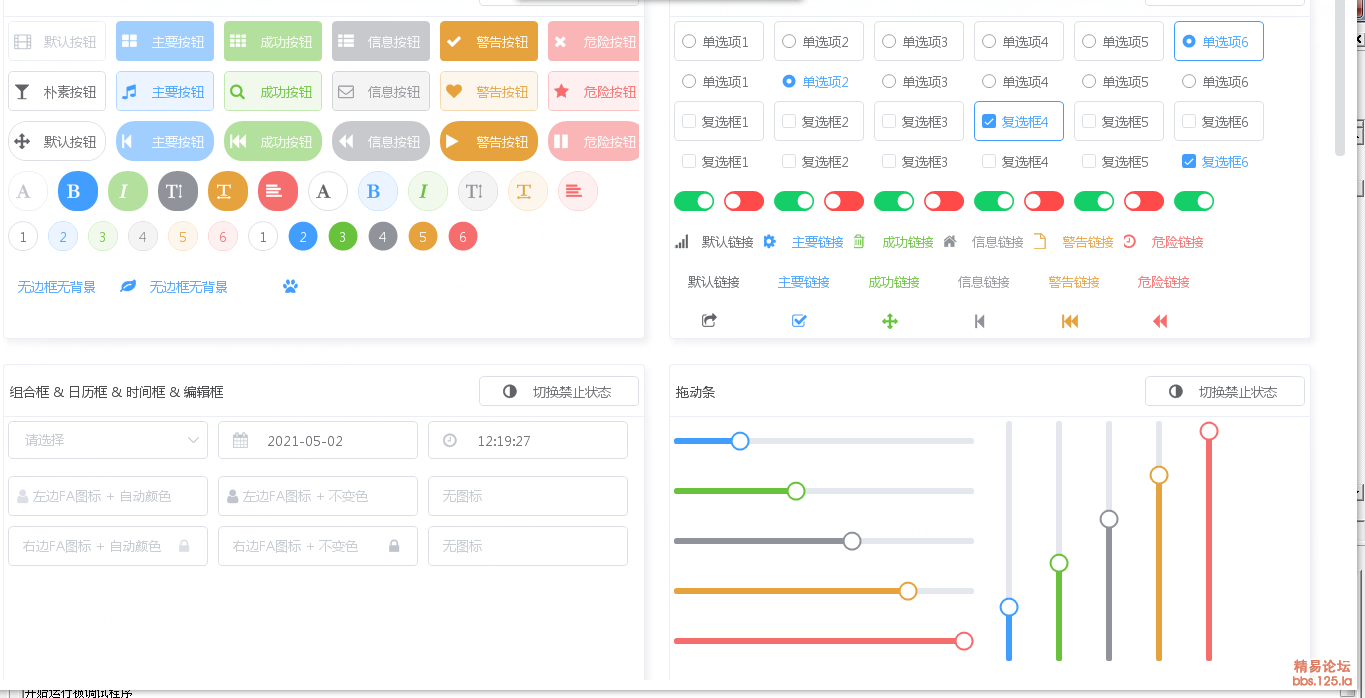Click the blue check-square icon link
This screenshot has width=1365, height=698.
point(799,321)
